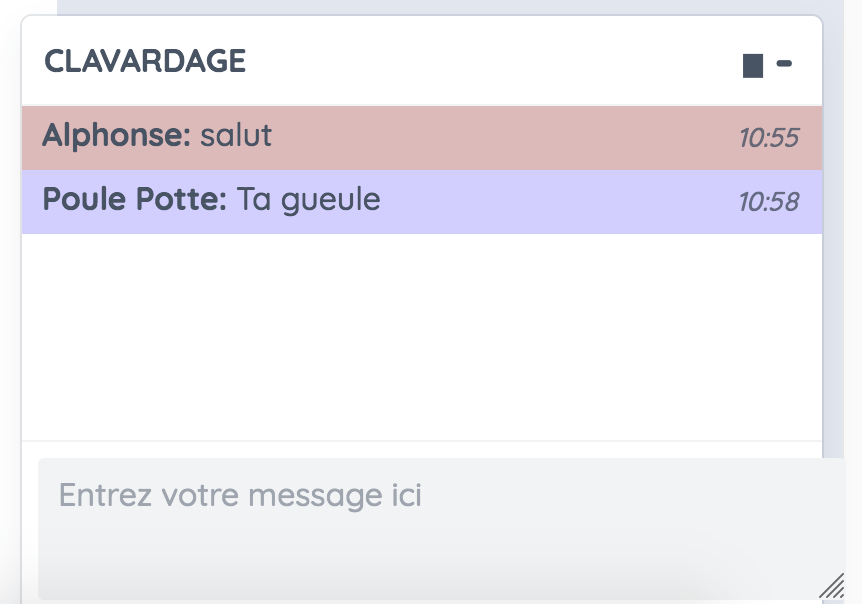
Task: Click the word salut in the chat
Action: coord(236,135)
